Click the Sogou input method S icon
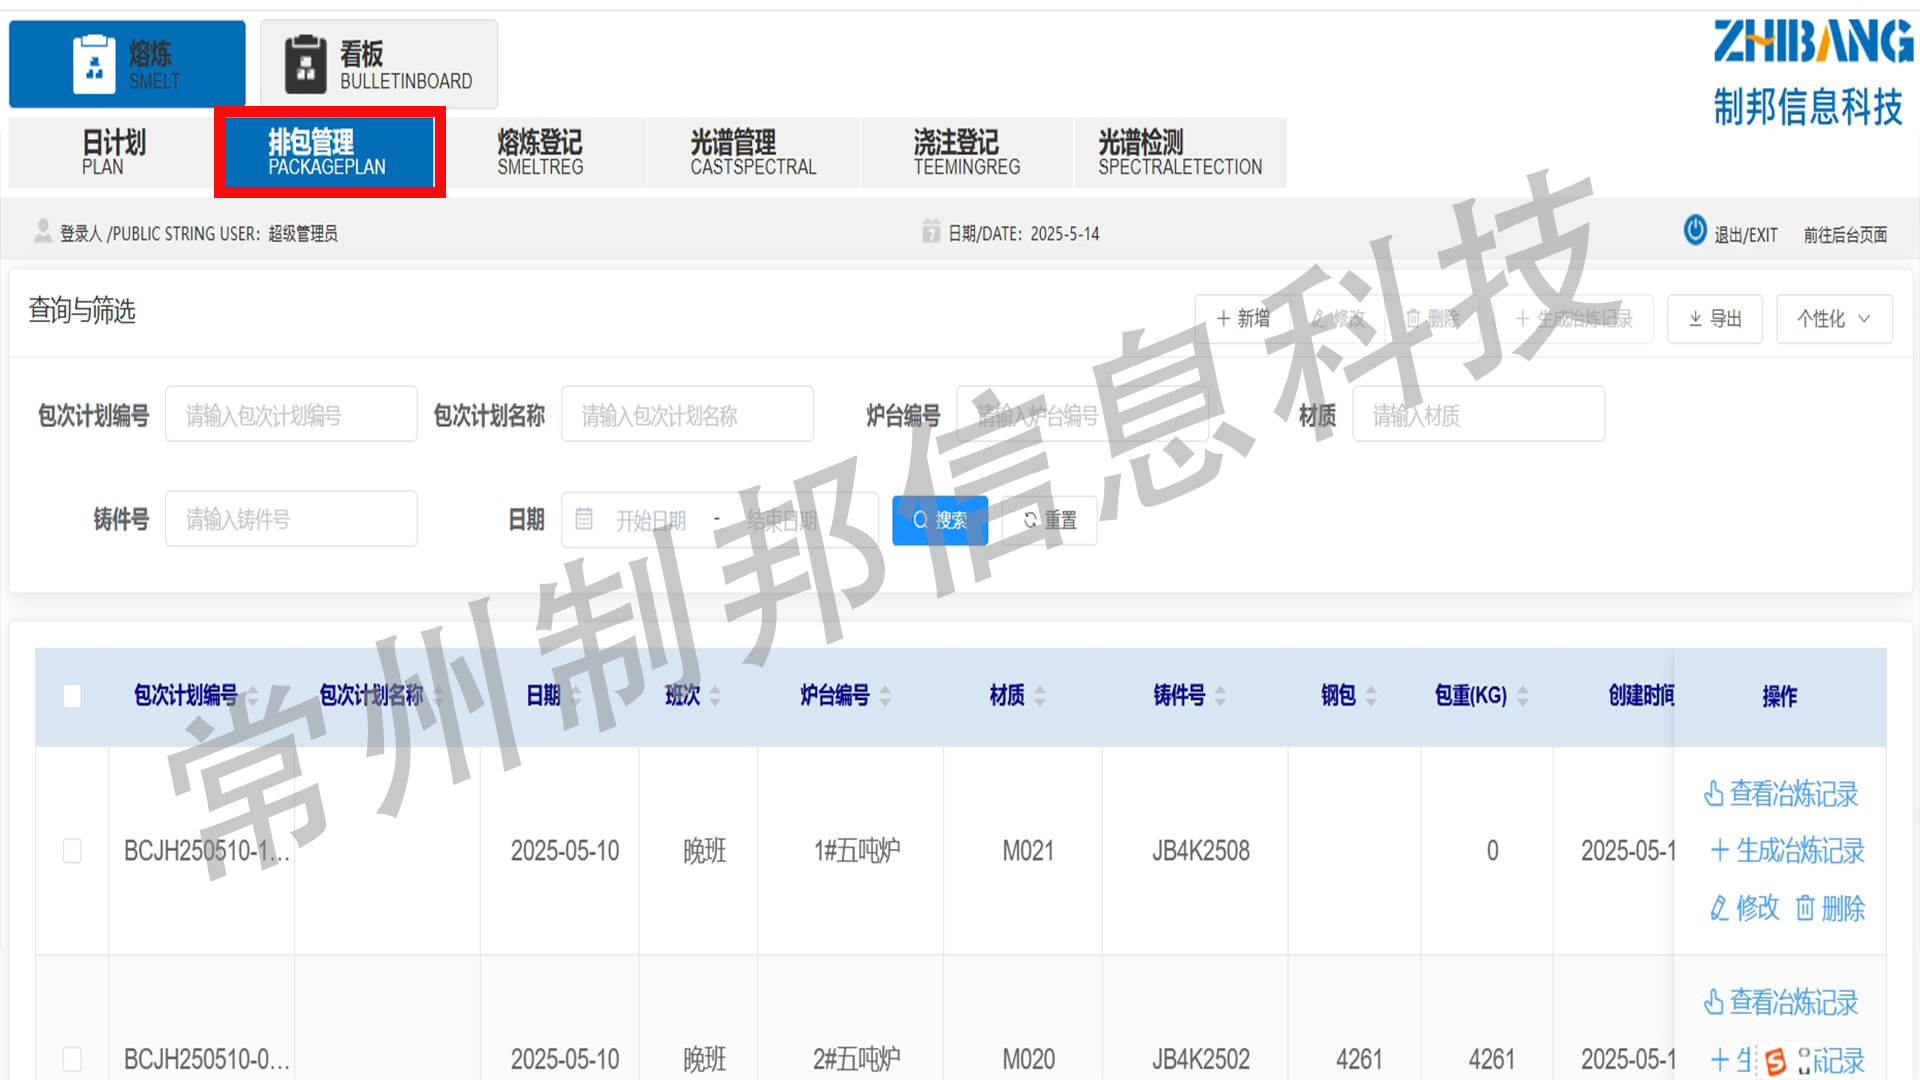Screen dimensions: 1920x1080 click(x=1776, y=1061)
